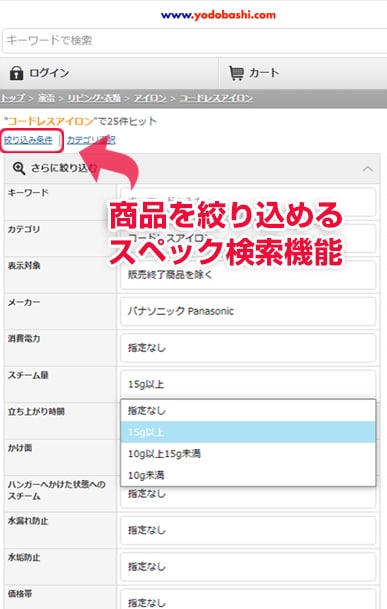Open the カート tab
The width and height of the screenshot is (387, 609).
(303, 73)
